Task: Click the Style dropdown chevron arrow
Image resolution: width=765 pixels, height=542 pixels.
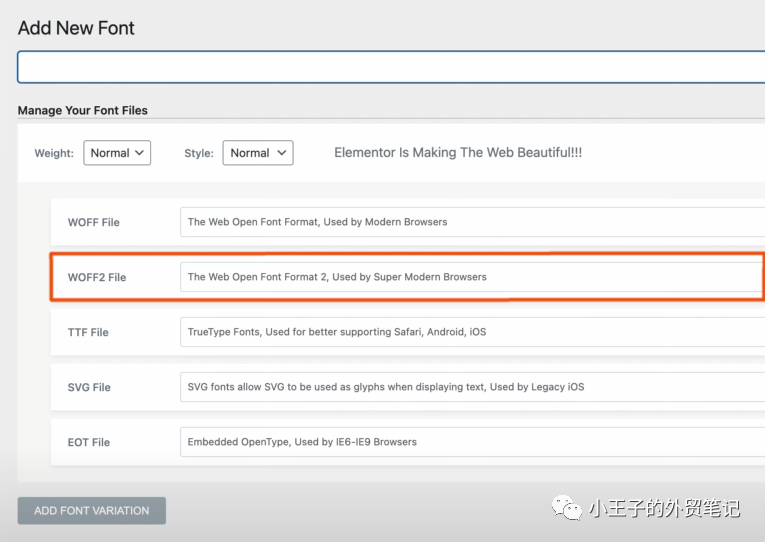Action: (x=282, y=153)
